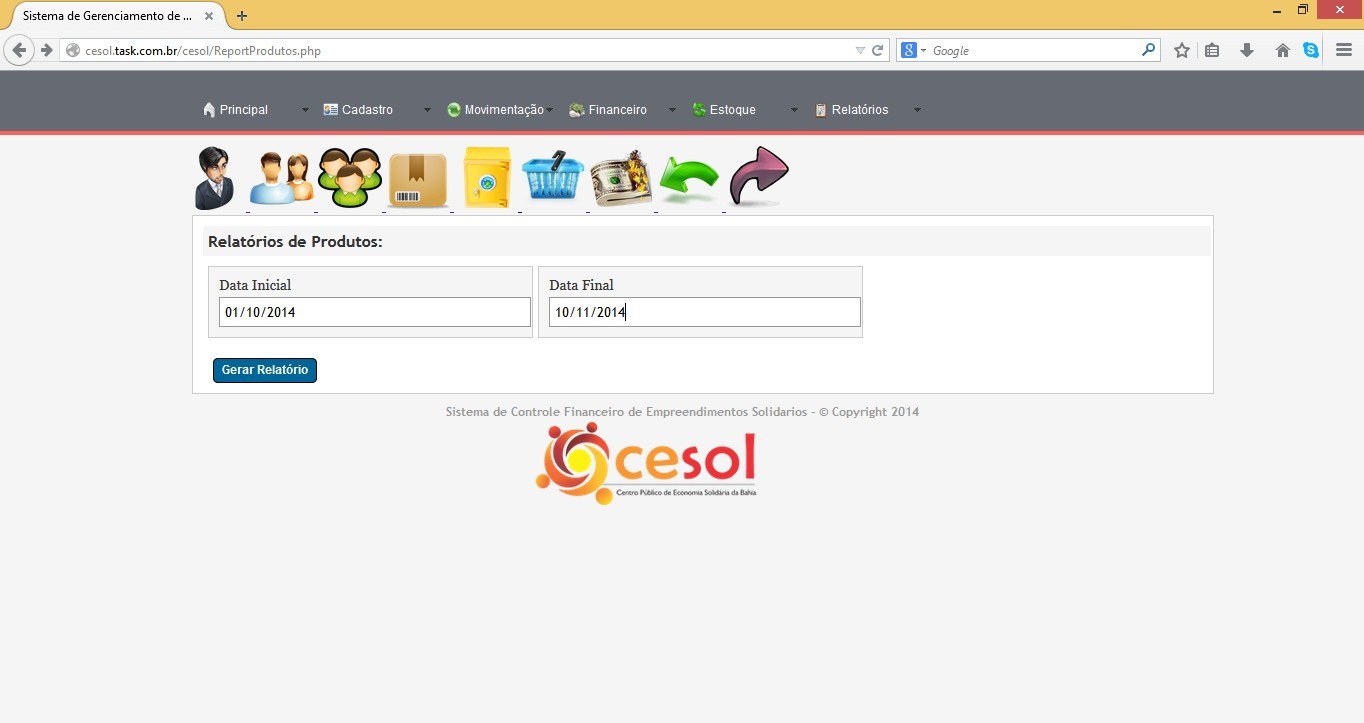Expand the Cadastro menu dropdown arrow
Image resolution: width=1364 pixels, height=723 pixels.
coord(427,110)
